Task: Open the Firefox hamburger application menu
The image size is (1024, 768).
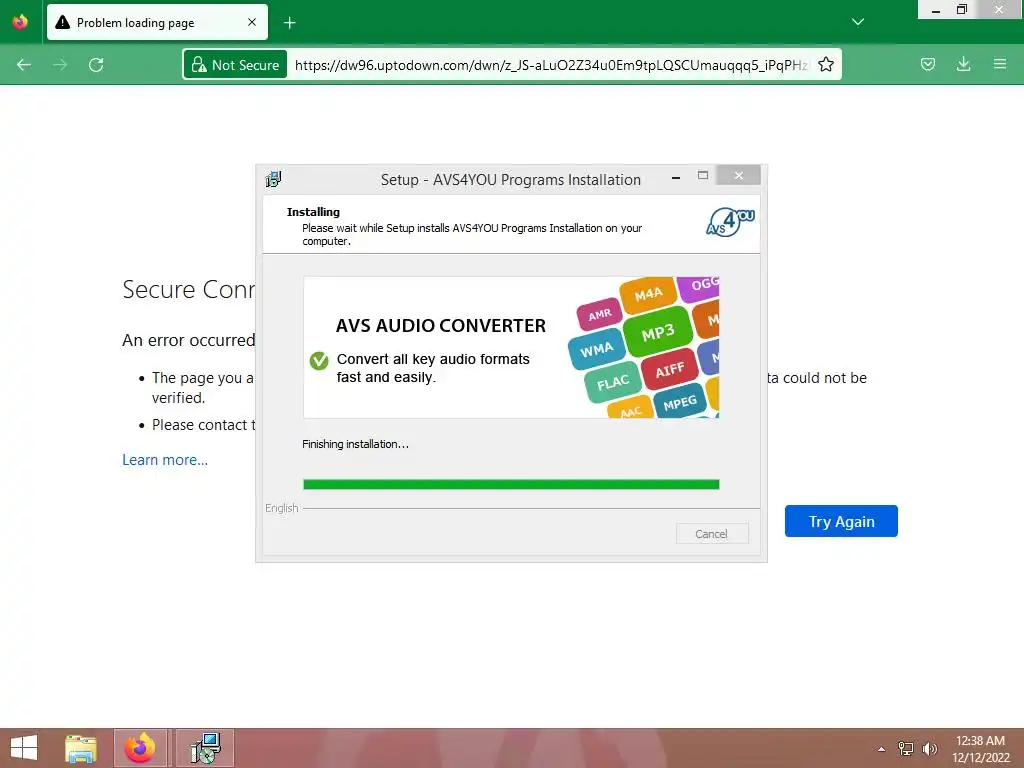Action: tap(999, 64)
